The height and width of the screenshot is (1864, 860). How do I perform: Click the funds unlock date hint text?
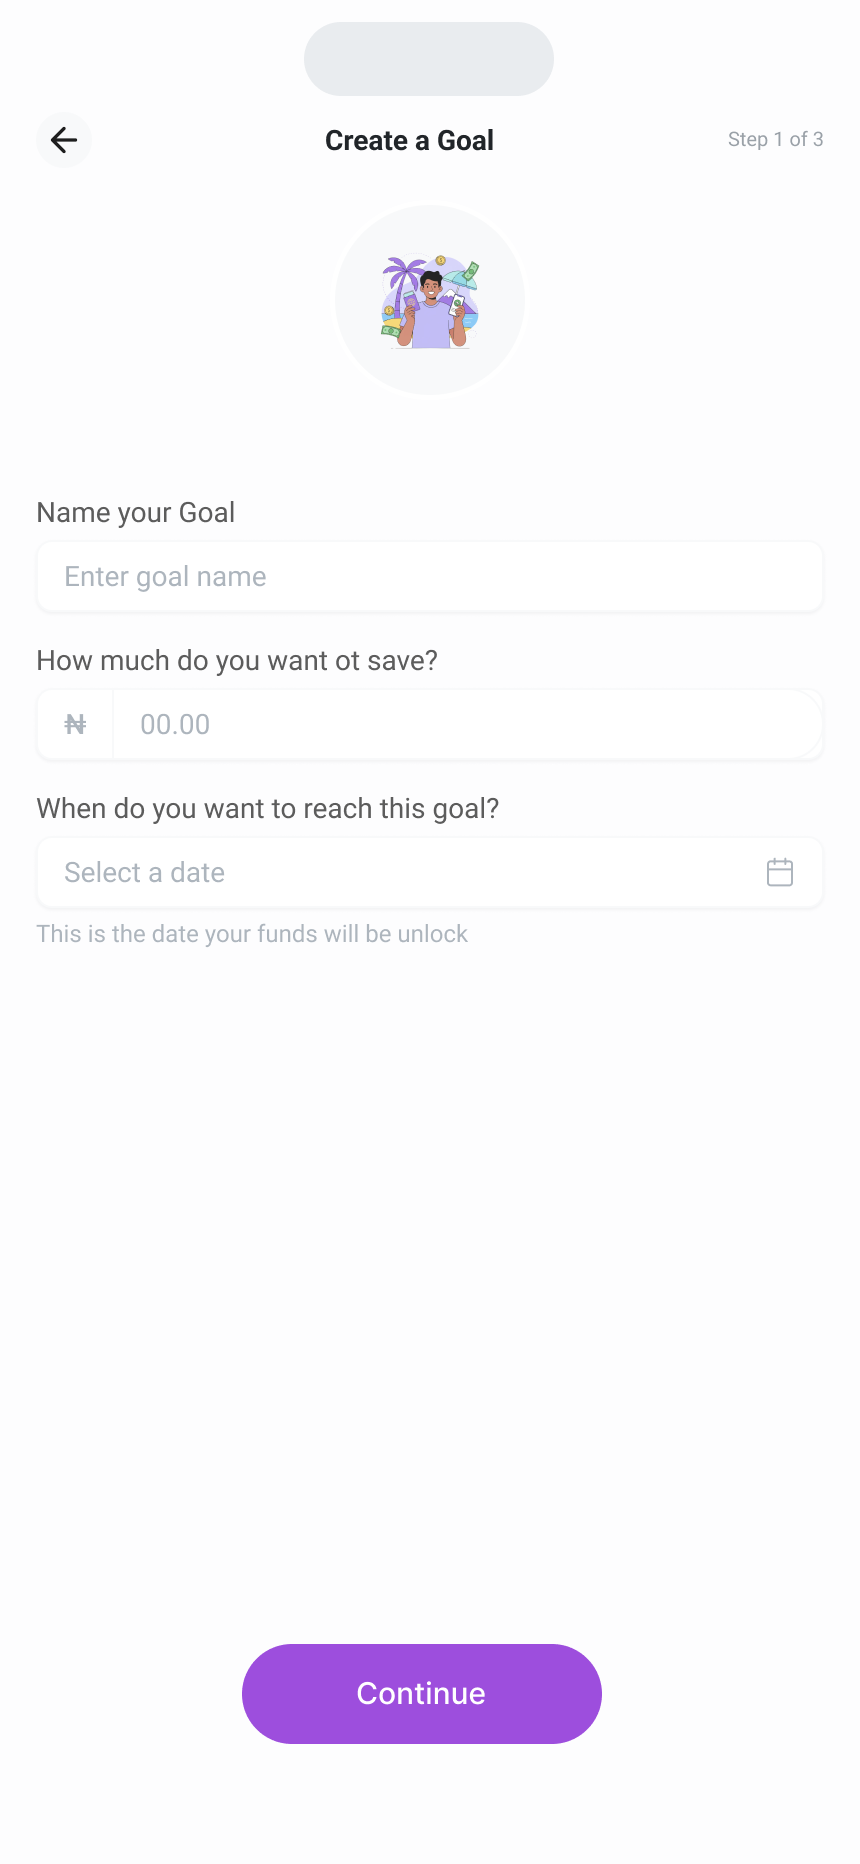coord(252,933)
